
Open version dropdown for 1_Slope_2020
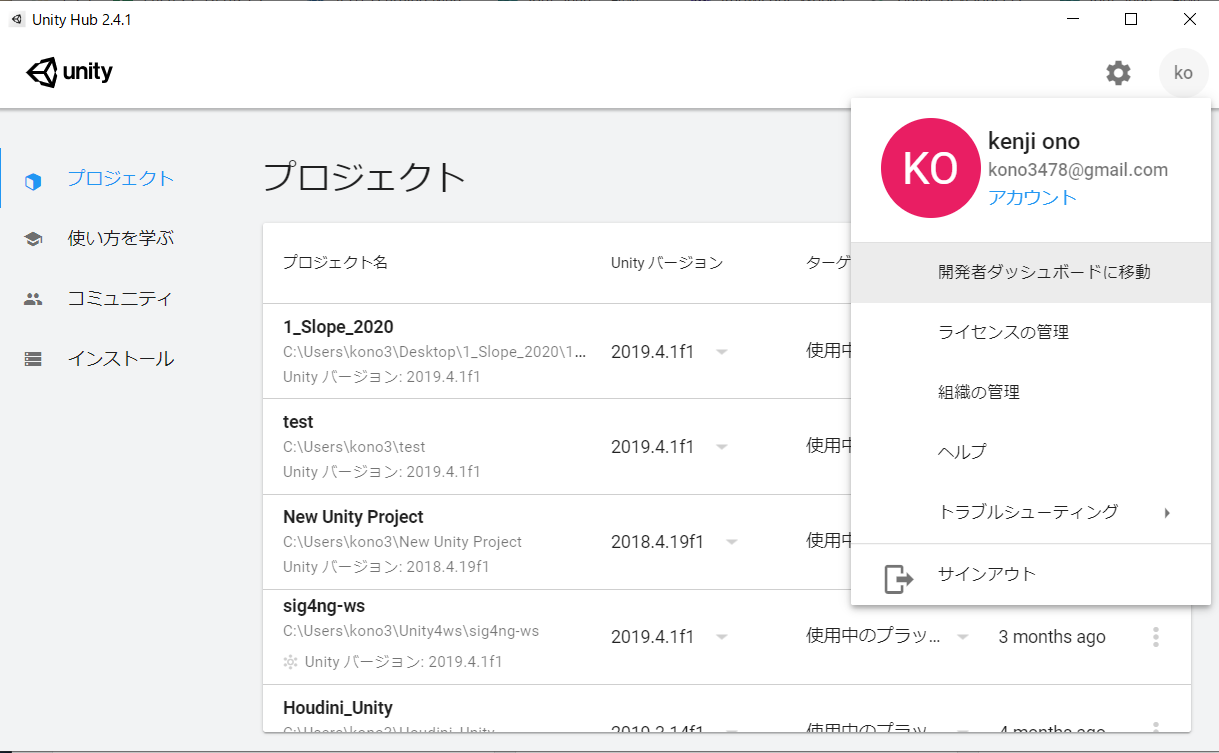coord(722,352)
